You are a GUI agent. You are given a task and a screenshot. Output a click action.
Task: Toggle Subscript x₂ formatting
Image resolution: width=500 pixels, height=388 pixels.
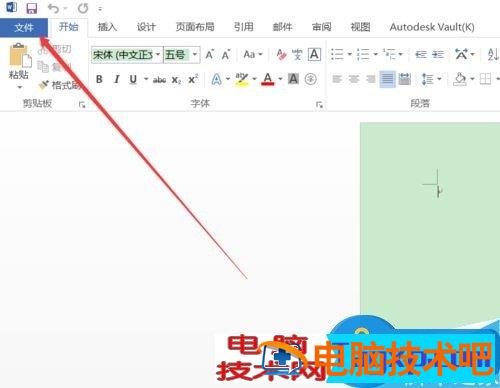pyautogui.click(x=176, y=80)
